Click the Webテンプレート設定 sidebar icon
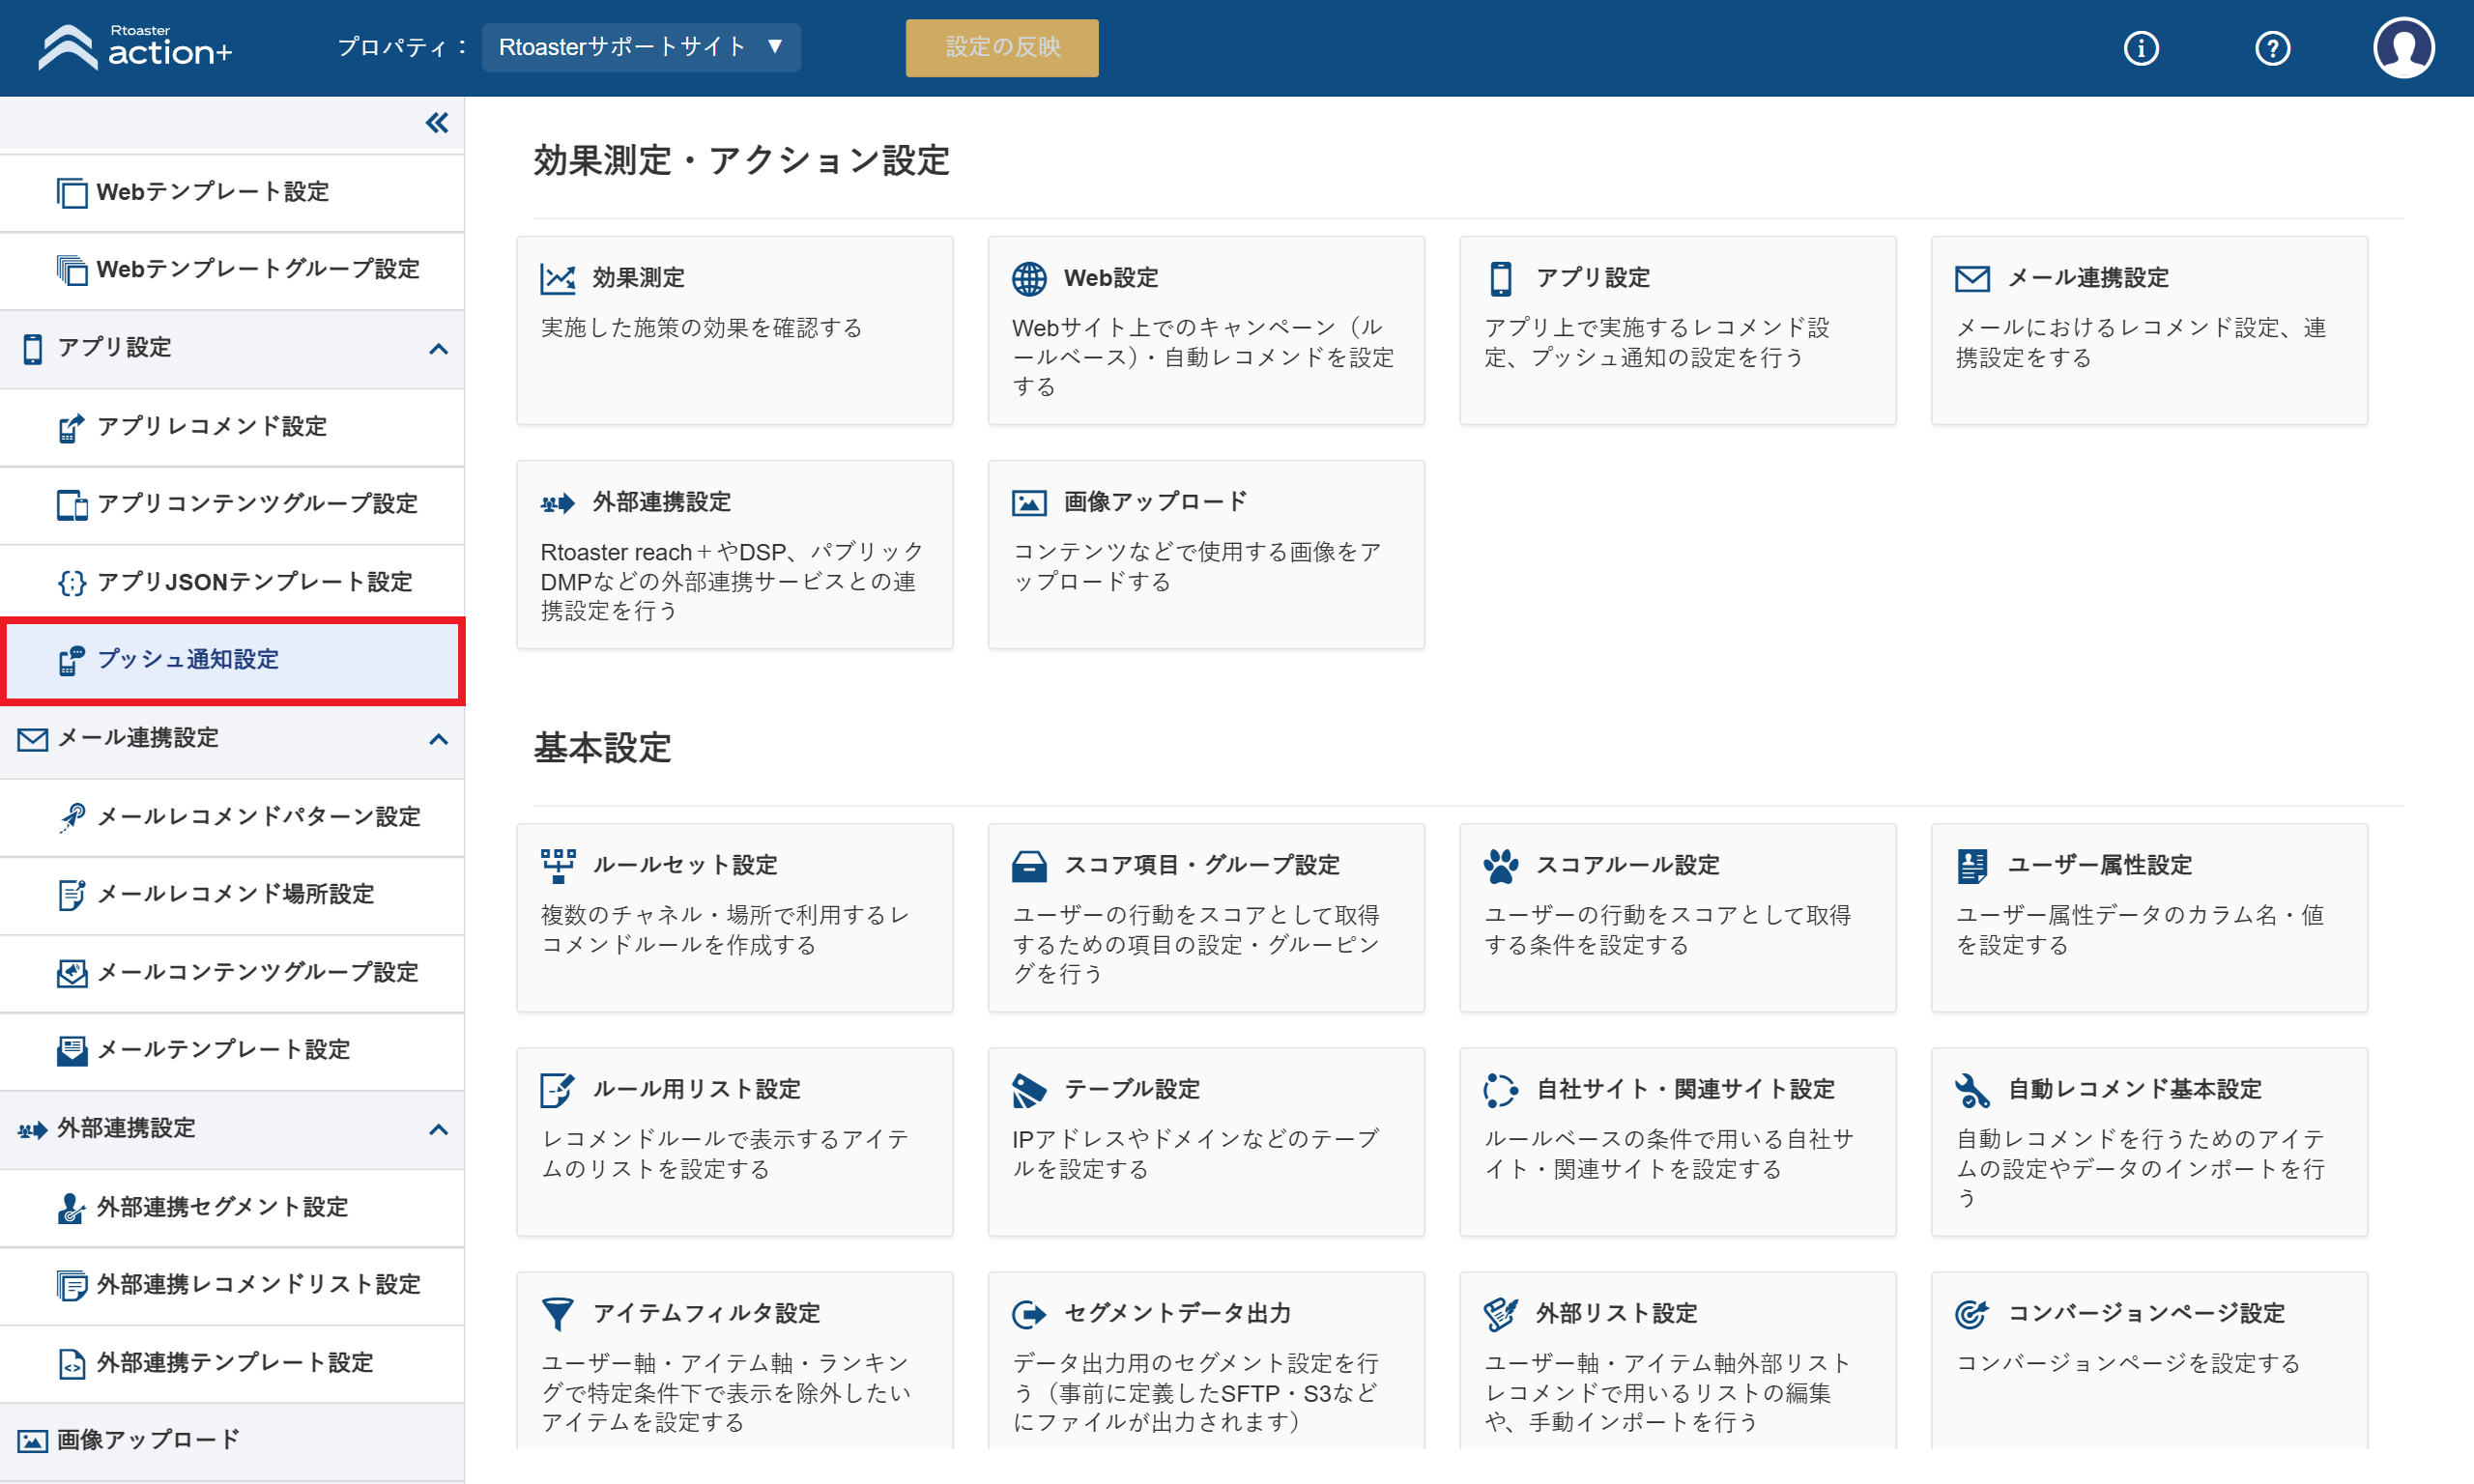Screen dimensions: 2474x1484 click(72, 192)
